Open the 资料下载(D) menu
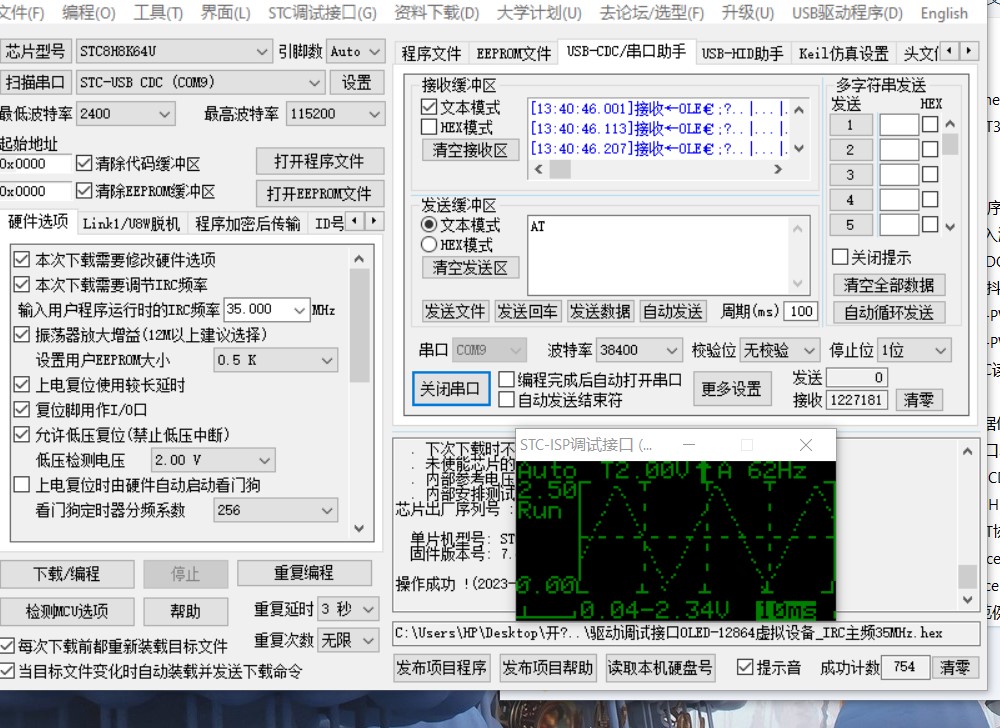Image resolution: width=1000 pixels, height=728 pixels. coord(436,13)
